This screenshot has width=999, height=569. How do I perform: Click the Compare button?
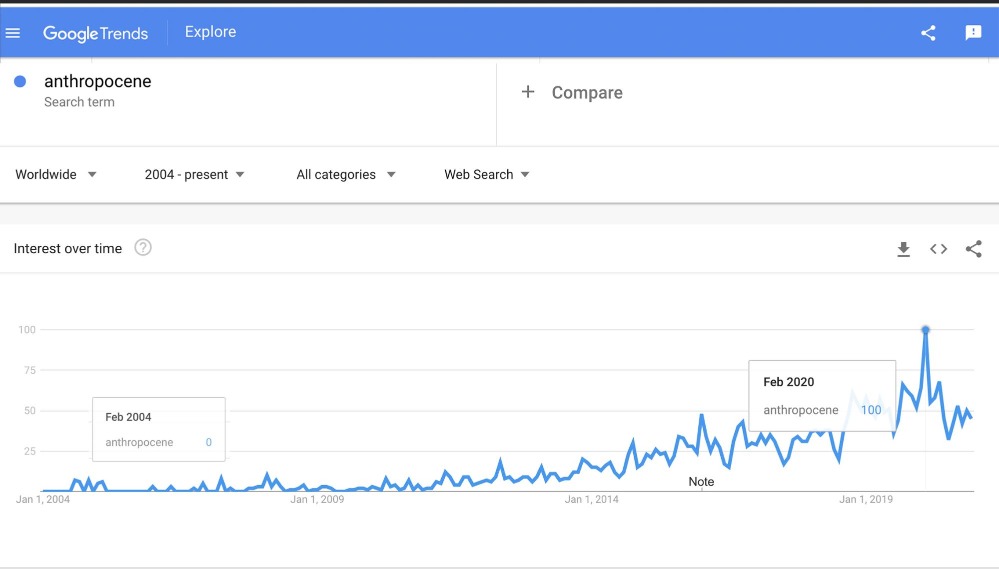pyautogui.click(x=586, y=93)
